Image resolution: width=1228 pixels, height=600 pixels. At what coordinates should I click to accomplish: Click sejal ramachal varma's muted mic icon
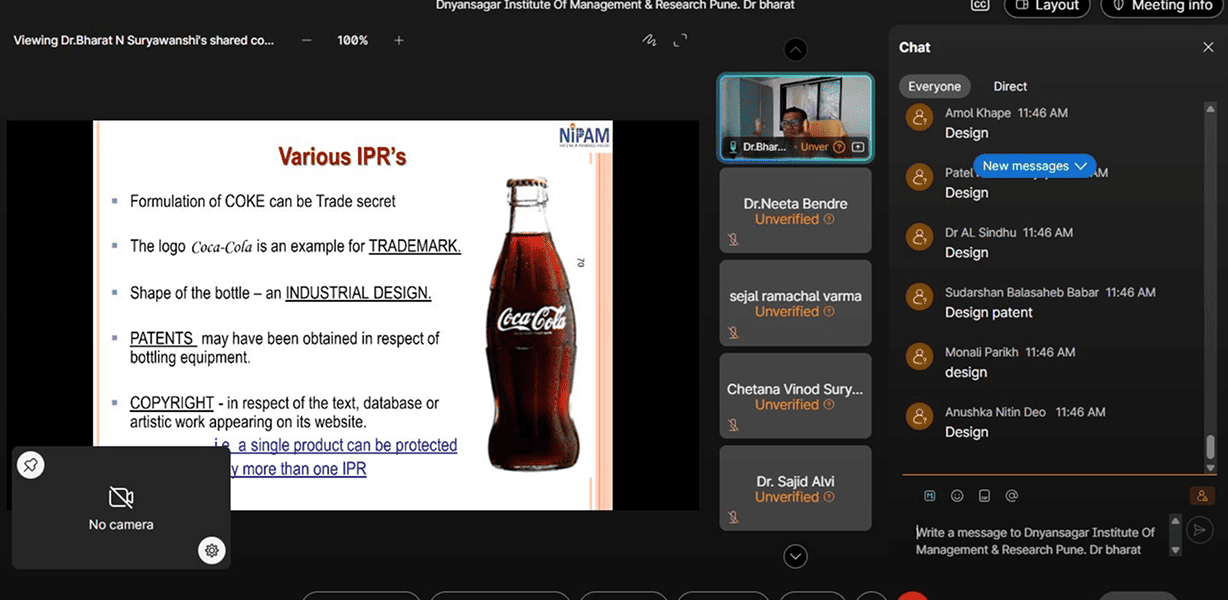pyautogui.click(x=732, y=333)
